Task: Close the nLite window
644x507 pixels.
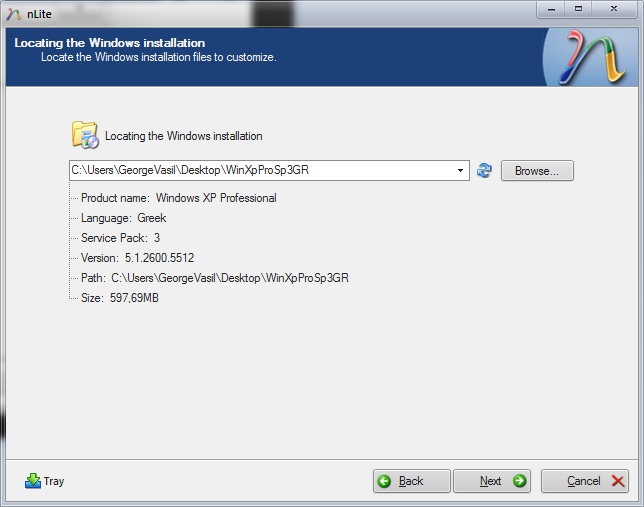Action: tap(614, 9)
